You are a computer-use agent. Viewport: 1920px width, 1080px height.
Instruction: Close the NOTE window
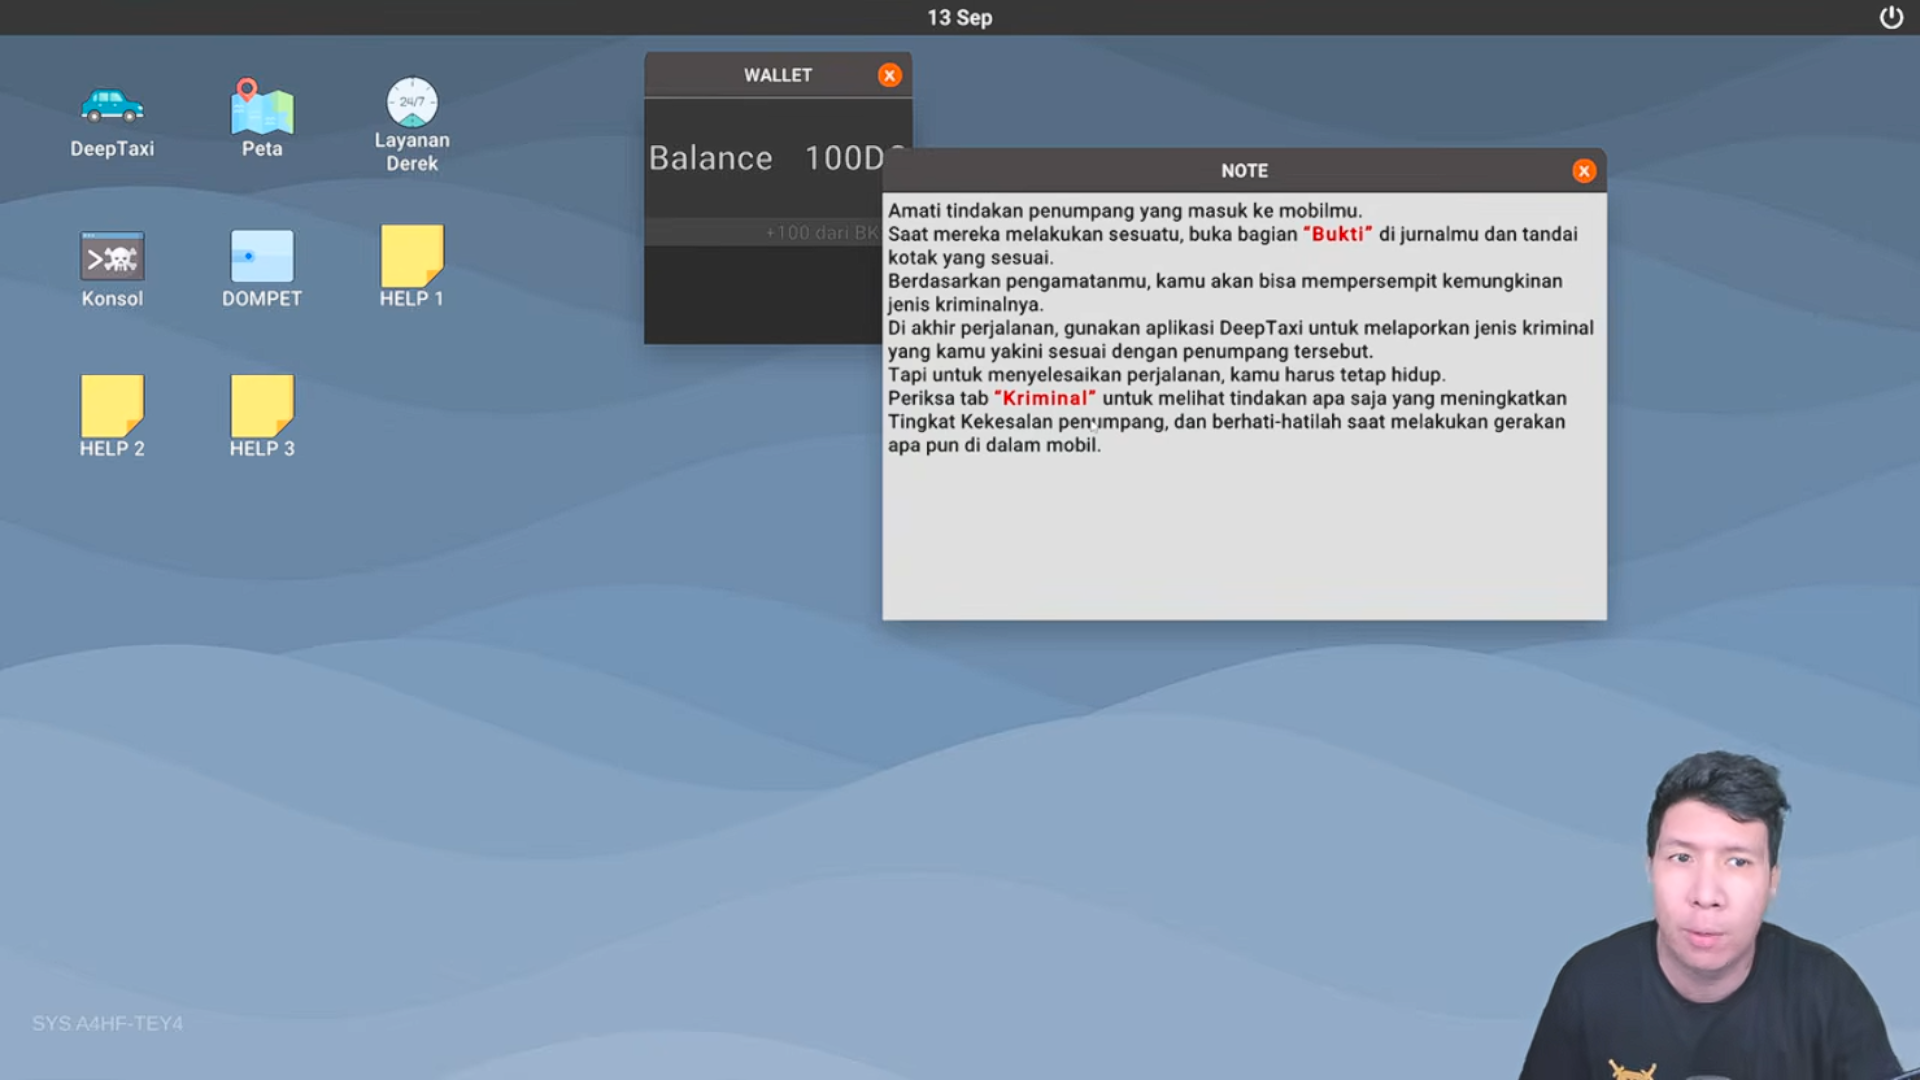[1584, 171]
